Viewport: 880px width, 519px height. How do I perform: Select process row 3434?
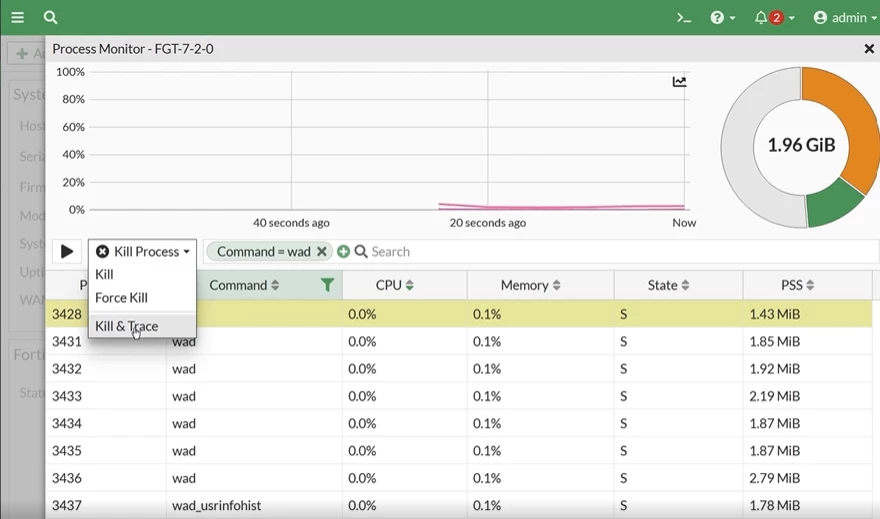(459, 423)
